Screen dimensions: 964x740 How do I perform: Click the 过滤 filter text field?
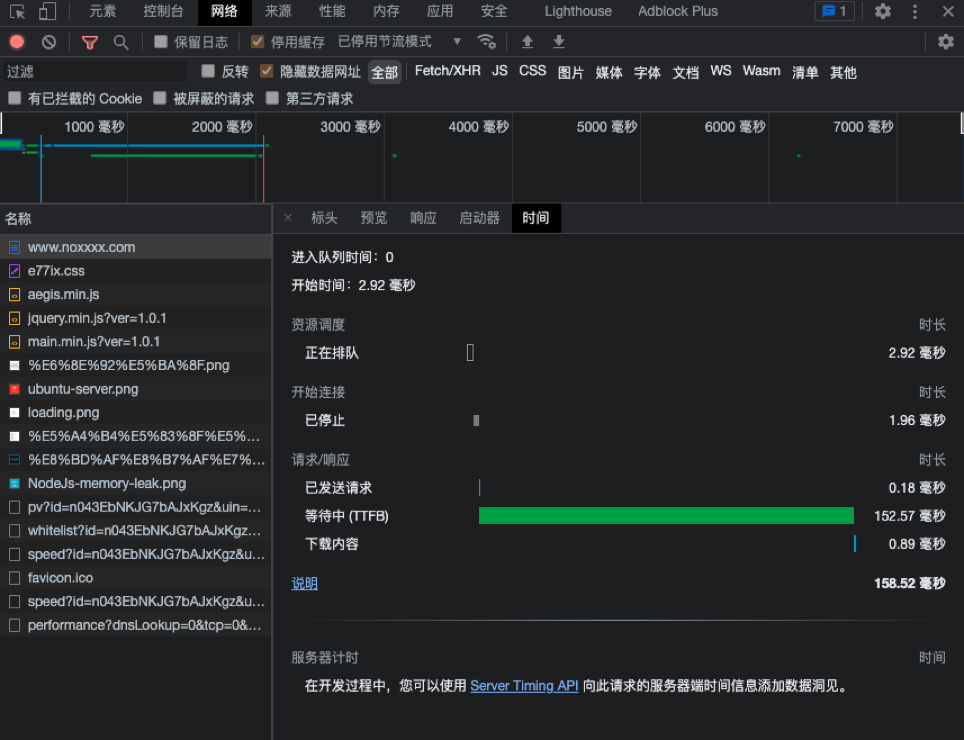[x=95, y=71]
